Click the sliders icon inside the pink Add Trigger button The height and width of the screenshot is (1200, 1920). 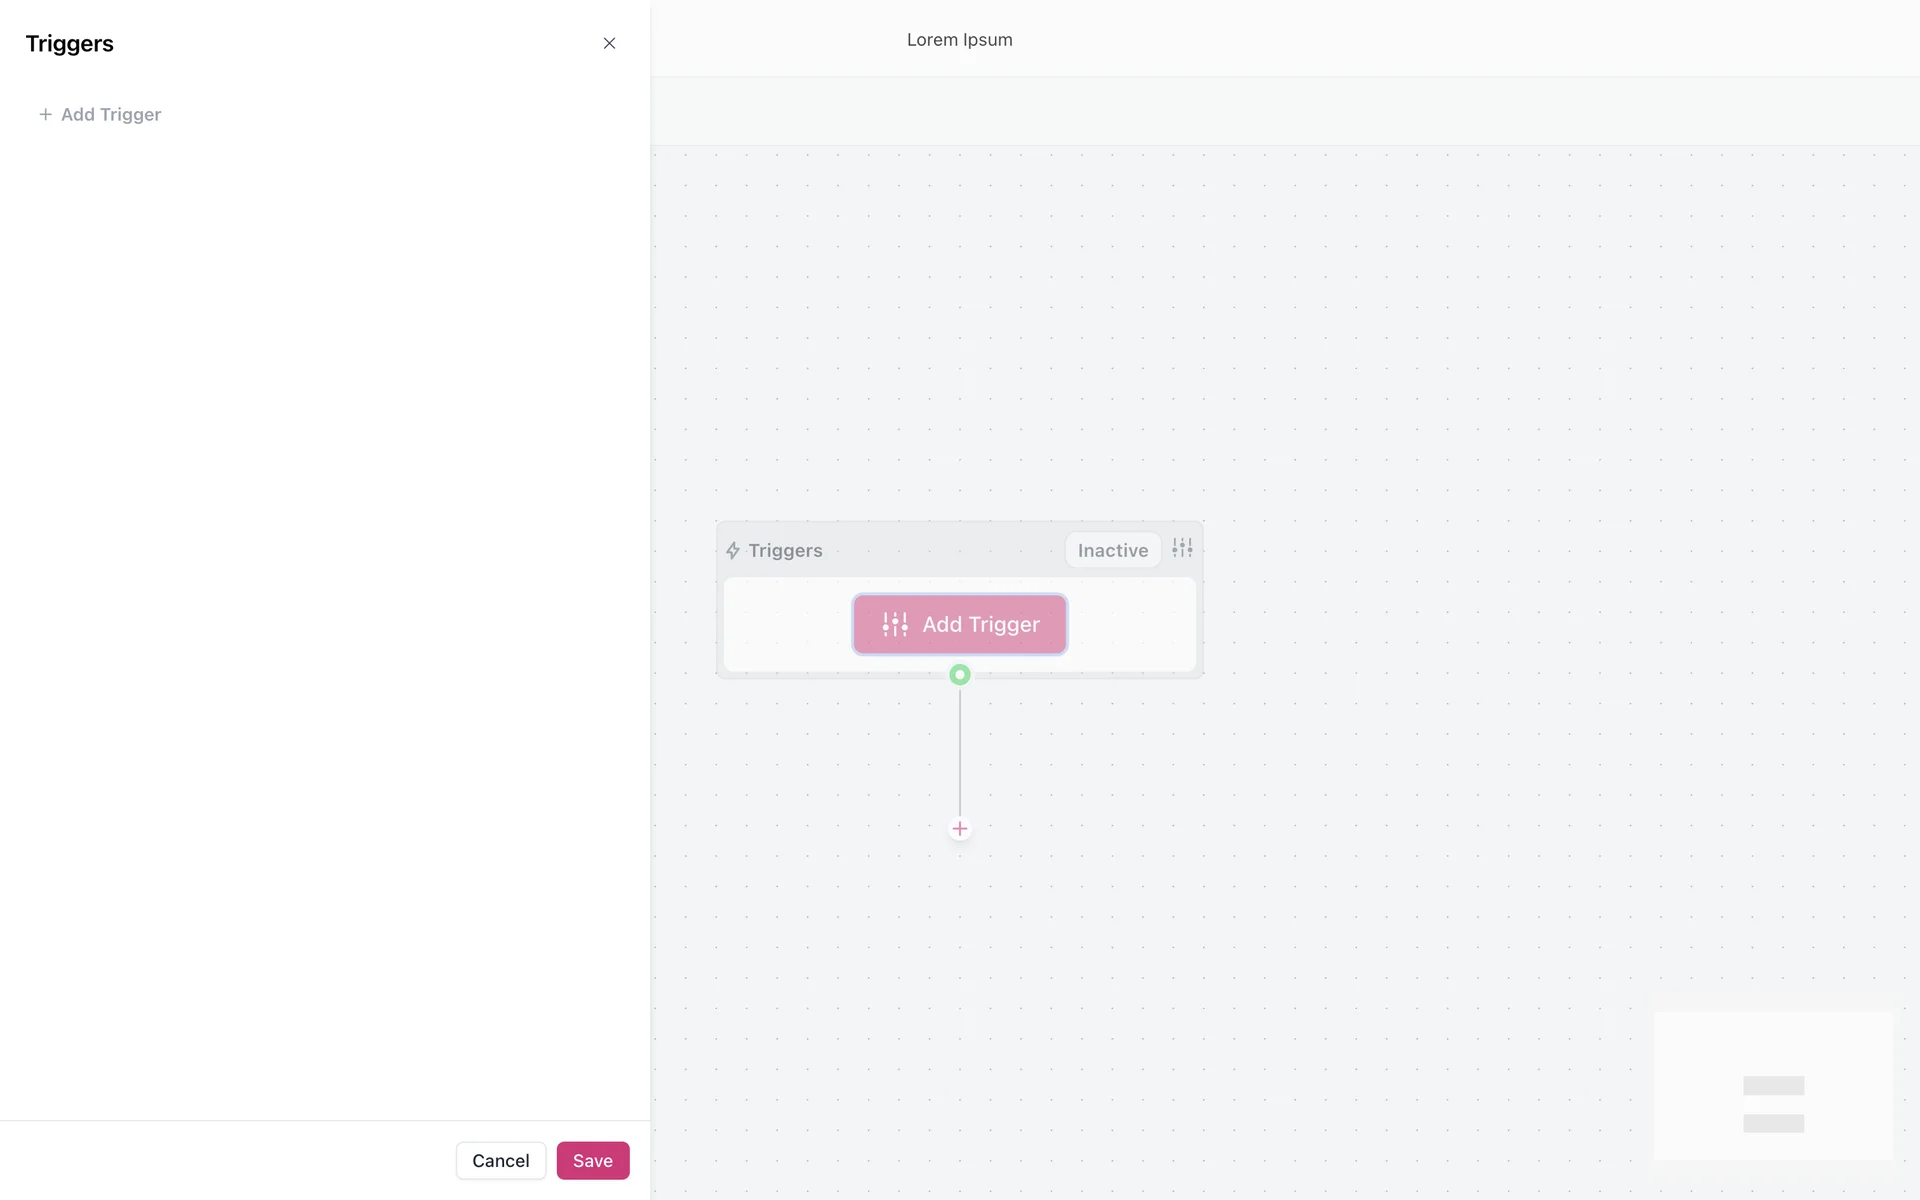[895, 625]
